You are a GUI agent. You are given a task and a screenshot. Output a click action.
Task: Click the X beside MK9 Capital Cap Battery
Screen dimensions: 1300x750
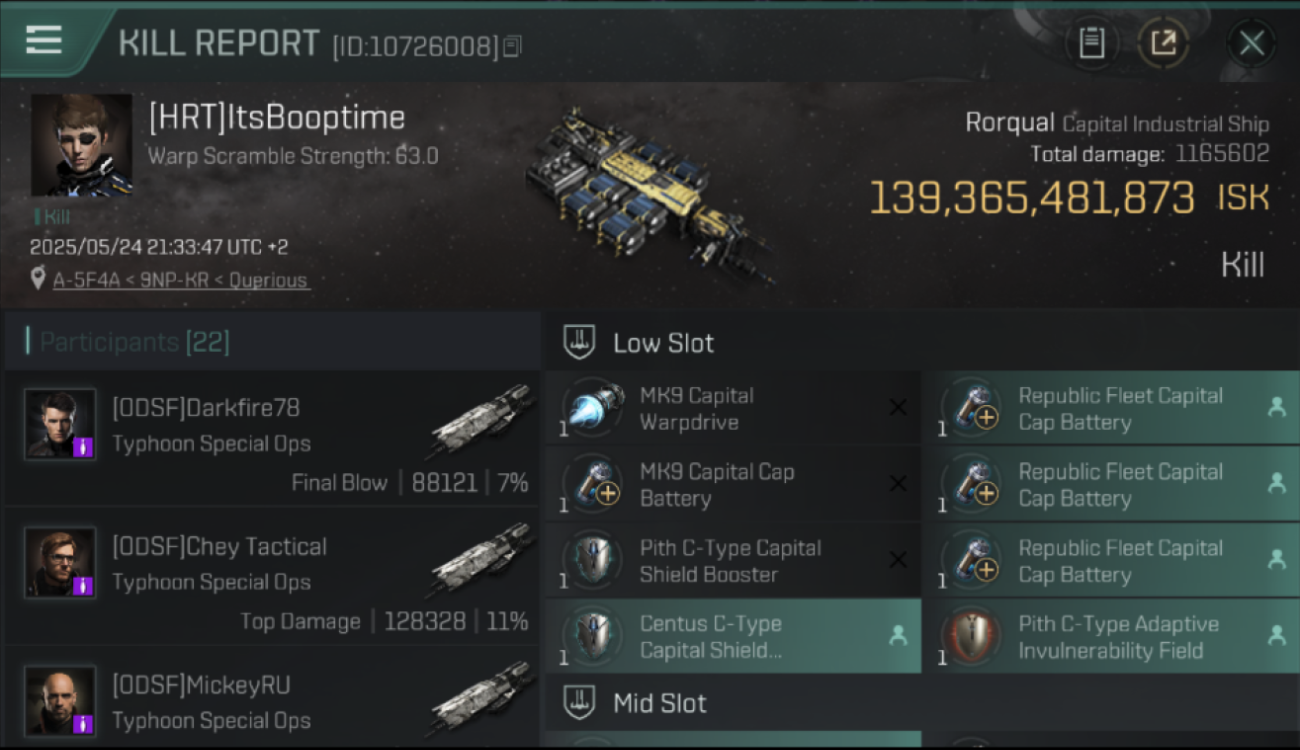898,484
